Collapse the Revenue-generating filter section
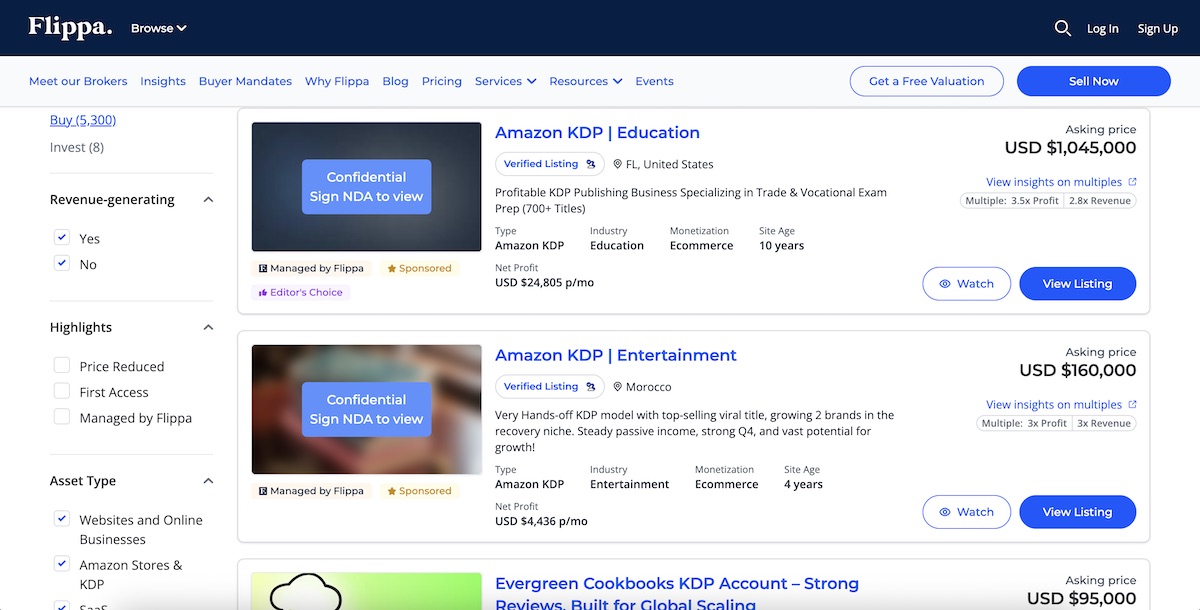Viewport: 1200px width, 610px height. coord(208,200)
